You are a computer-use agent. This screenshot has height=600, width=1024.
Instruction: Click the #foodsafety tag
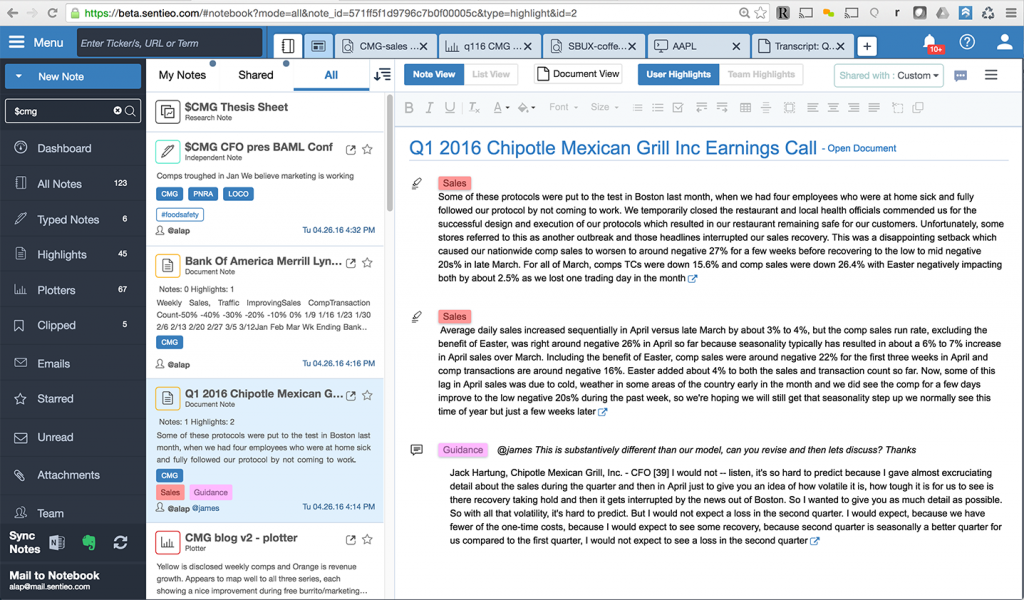[180, 214]
